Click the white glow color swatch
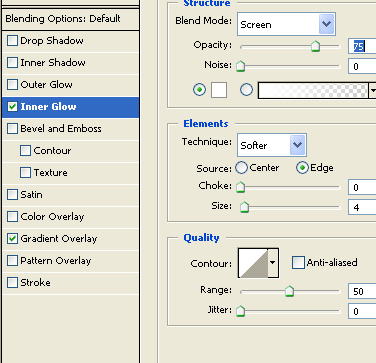Image resolution: width=376 pixels, height=363 pixels. point(219,90)
